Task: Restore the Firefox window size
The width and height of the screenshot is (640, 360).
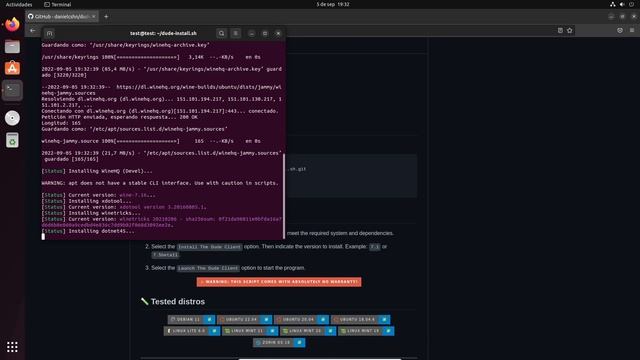Action: click(622, 16)
